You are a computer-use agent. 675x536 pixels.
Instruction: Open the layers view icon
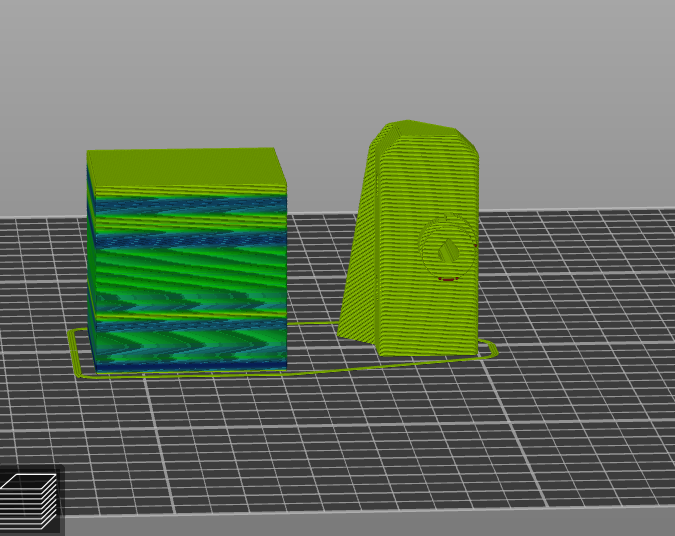tap(29, 500)
